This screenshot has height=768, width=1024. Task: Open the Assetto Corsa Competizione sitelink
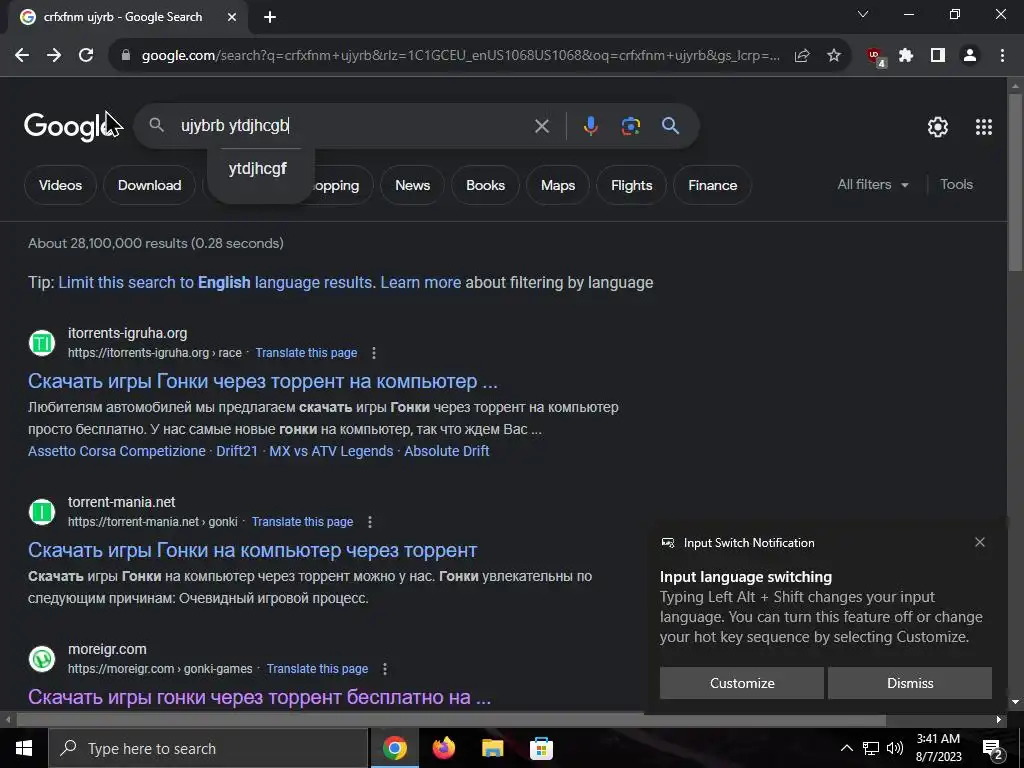pos(117,451)
